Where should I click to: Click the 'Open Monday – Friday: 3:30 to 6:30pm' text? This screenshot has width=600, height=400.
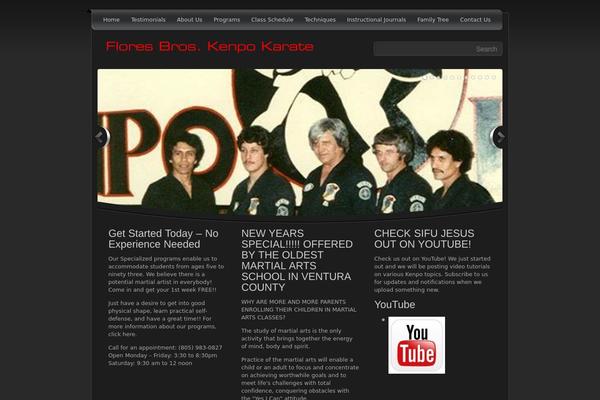(163, 355)
